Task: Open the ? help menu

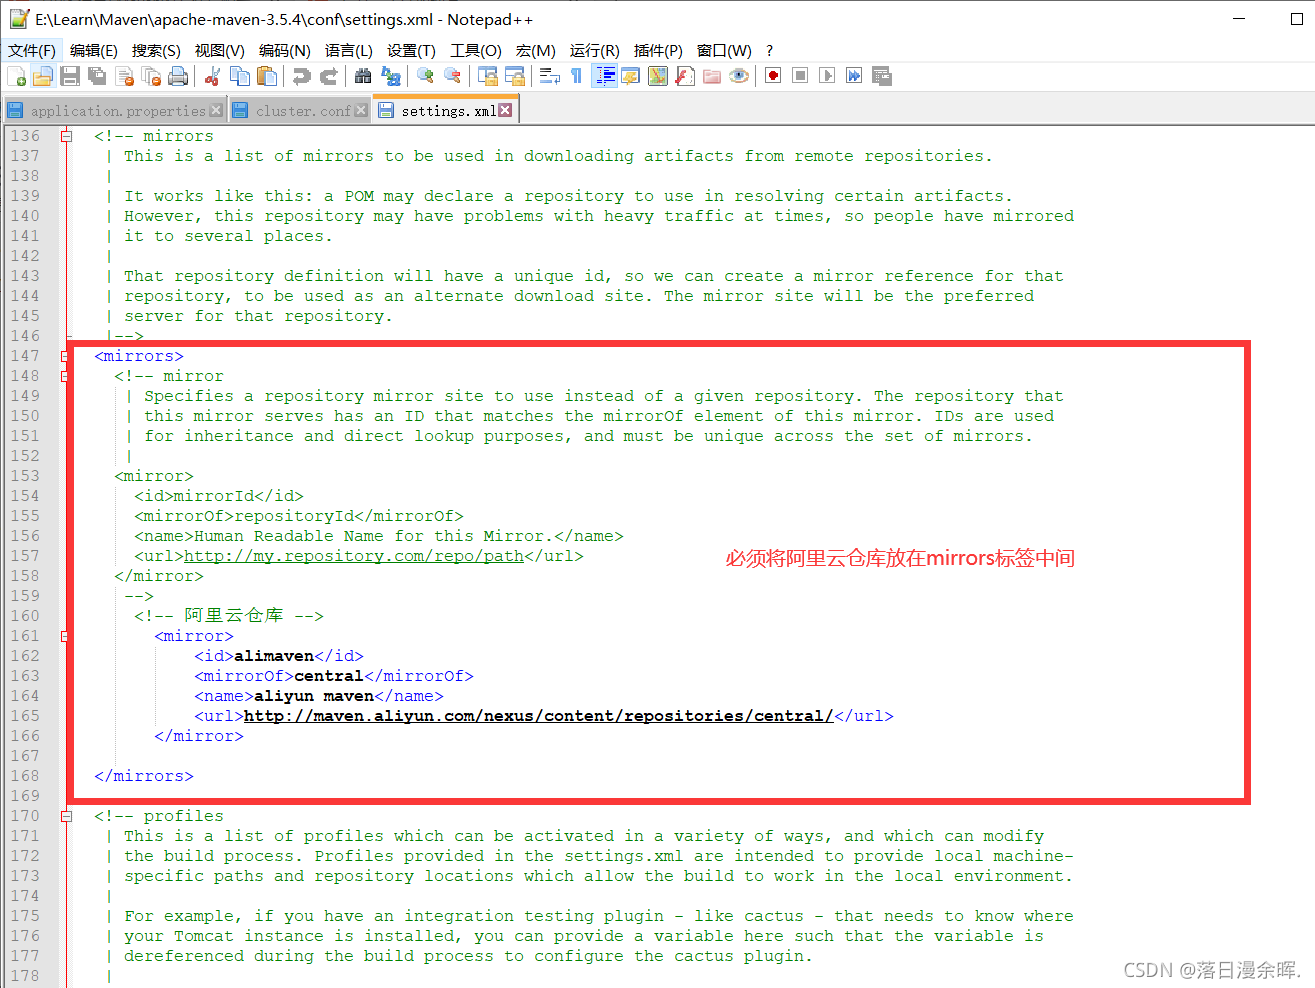Action: tap(769, 50)
